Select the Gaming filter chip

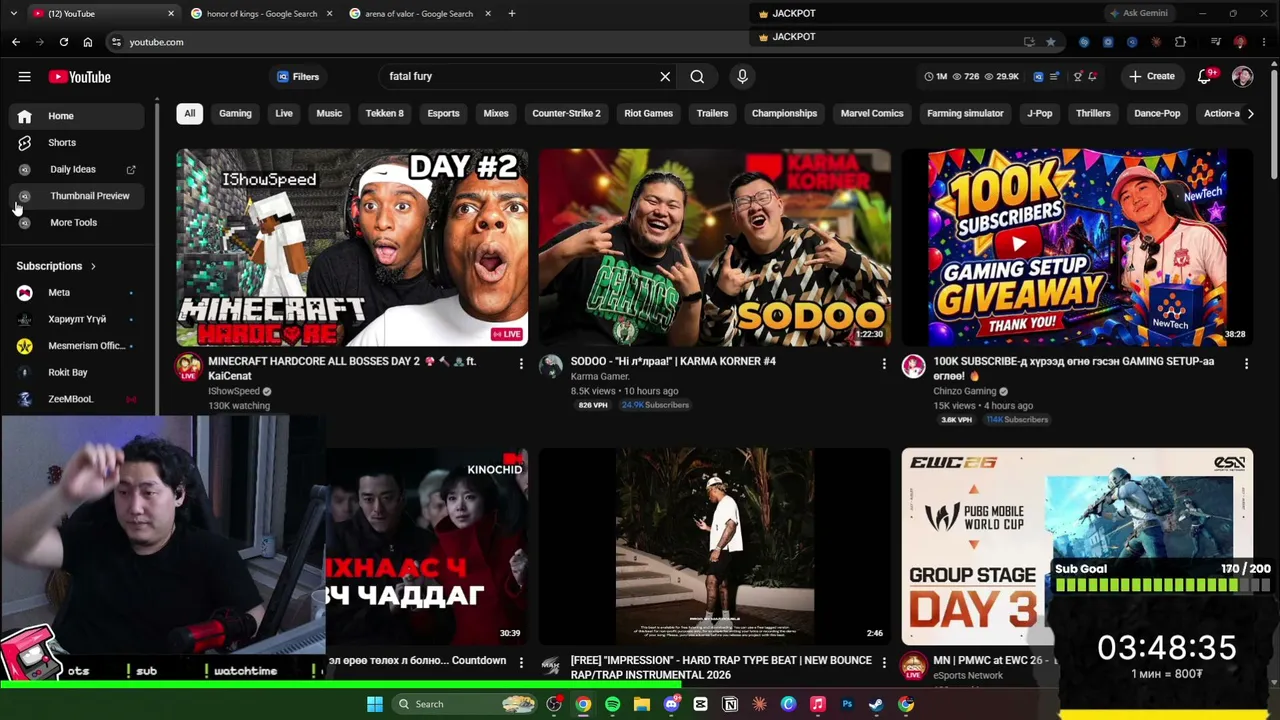tap(235, 113)
